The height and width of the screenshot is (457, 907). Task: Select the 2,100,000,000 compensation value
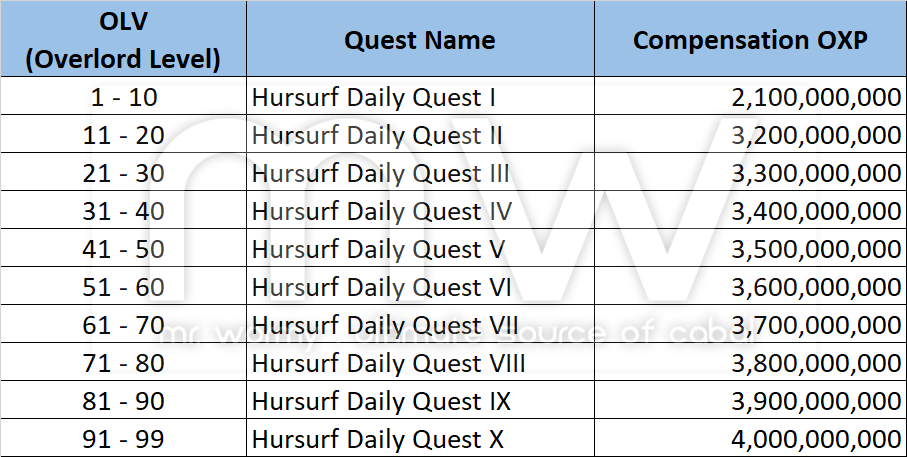coord(817,98)
